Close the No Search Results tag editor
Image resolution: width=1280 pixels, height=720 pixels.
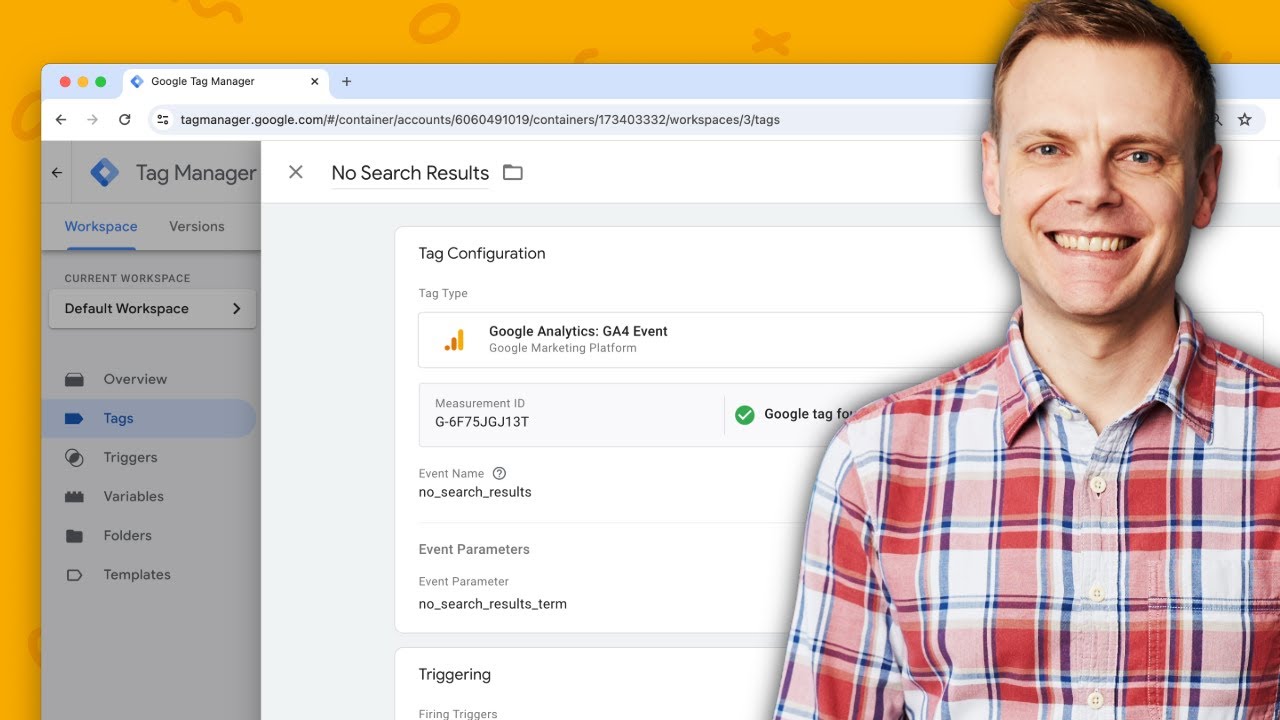(295, 172)
